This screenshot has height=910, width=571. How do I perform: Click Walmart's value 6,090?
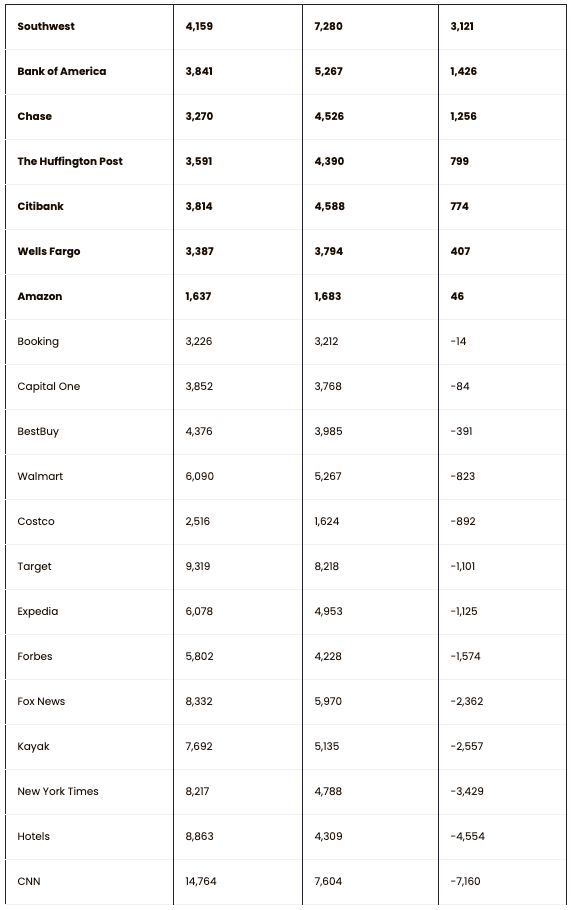click(200, 476)
